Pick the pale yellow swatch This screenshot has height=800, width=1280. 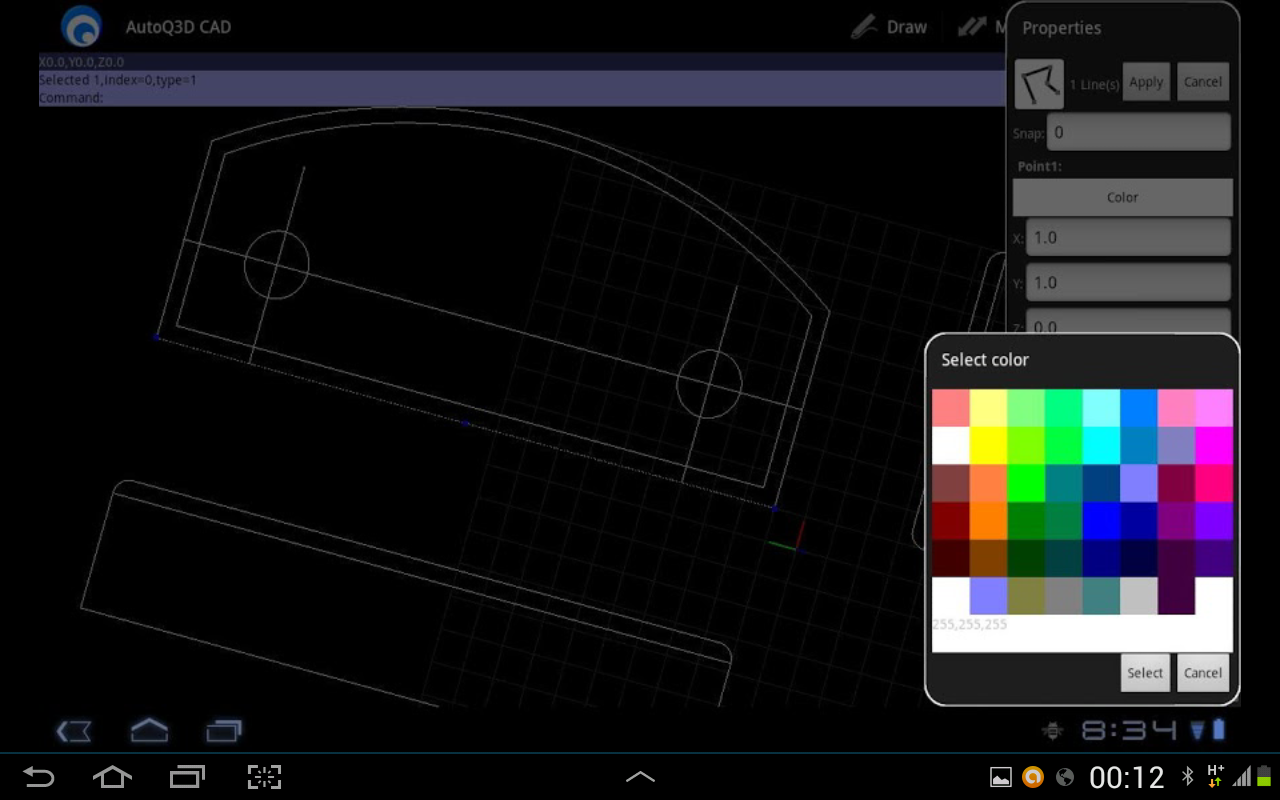pyautogui.click(x=989, y=408)
